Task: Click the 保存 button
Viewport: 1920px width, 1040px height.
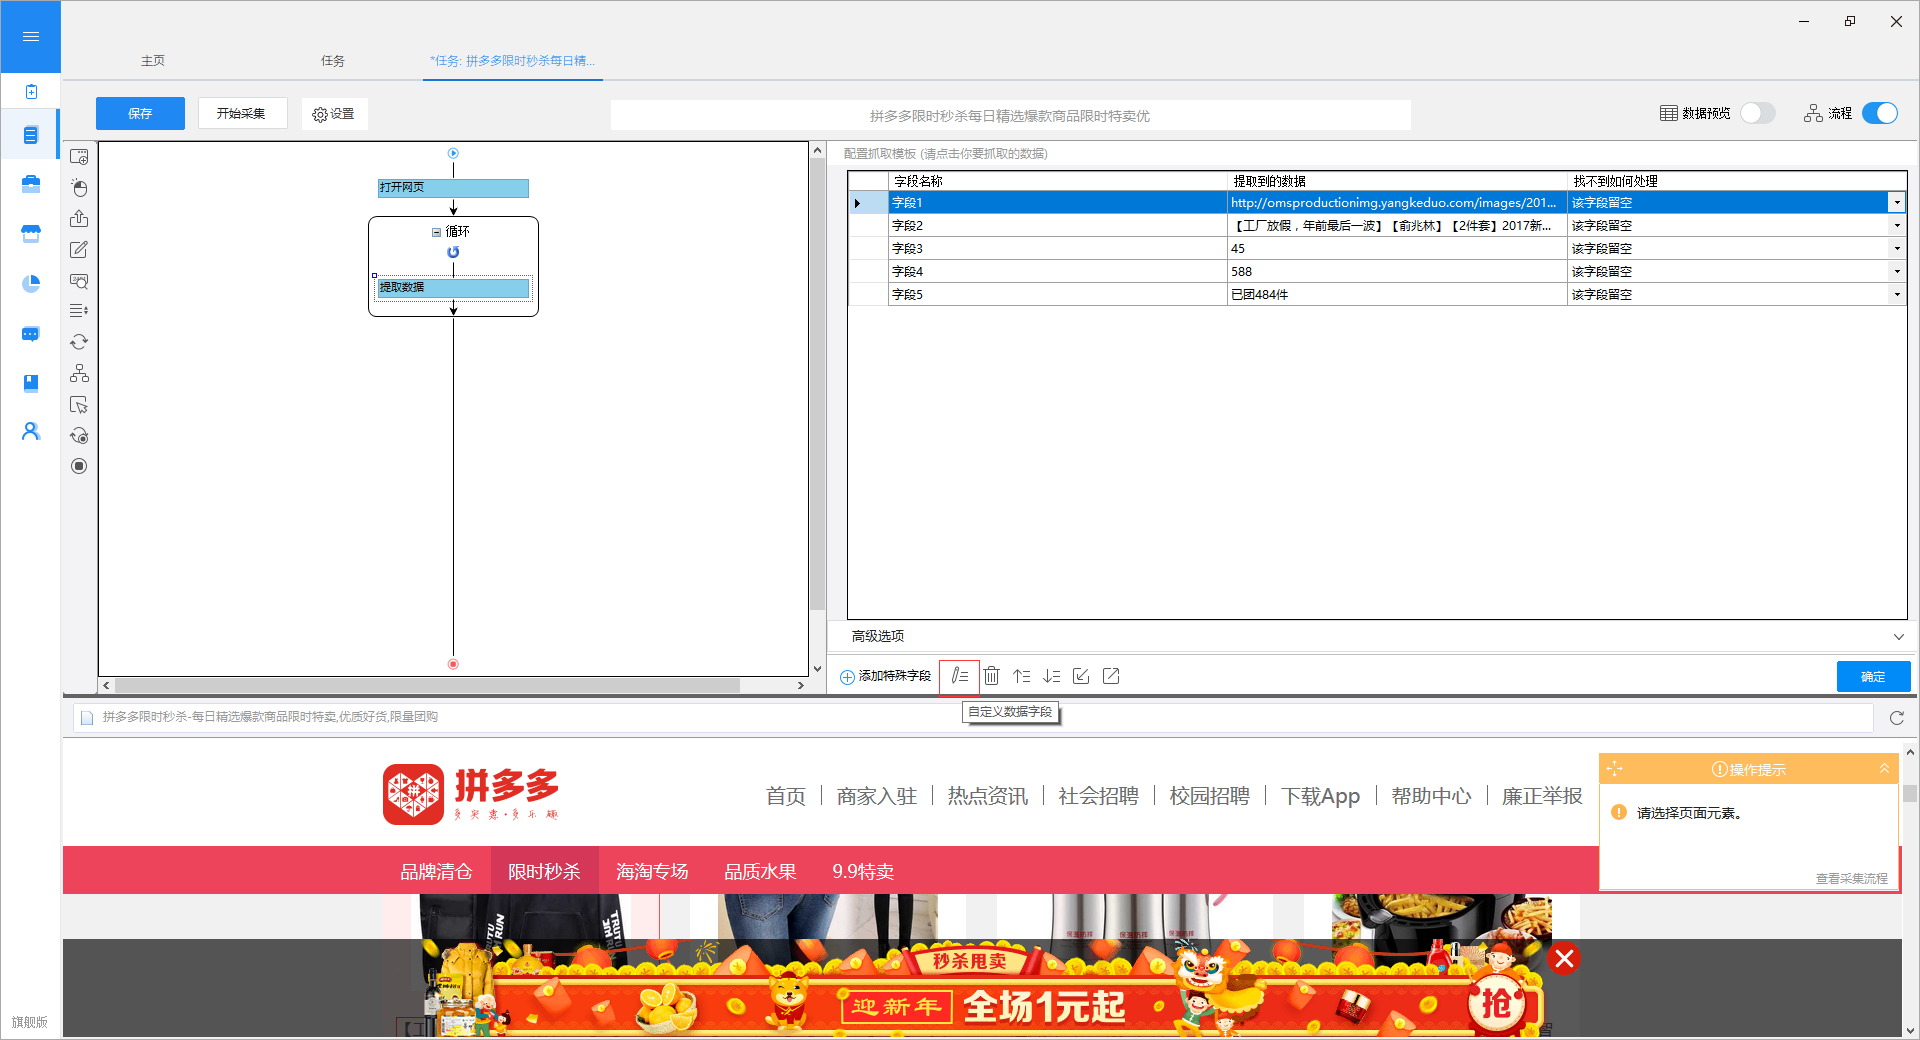Action: [140, 113]
